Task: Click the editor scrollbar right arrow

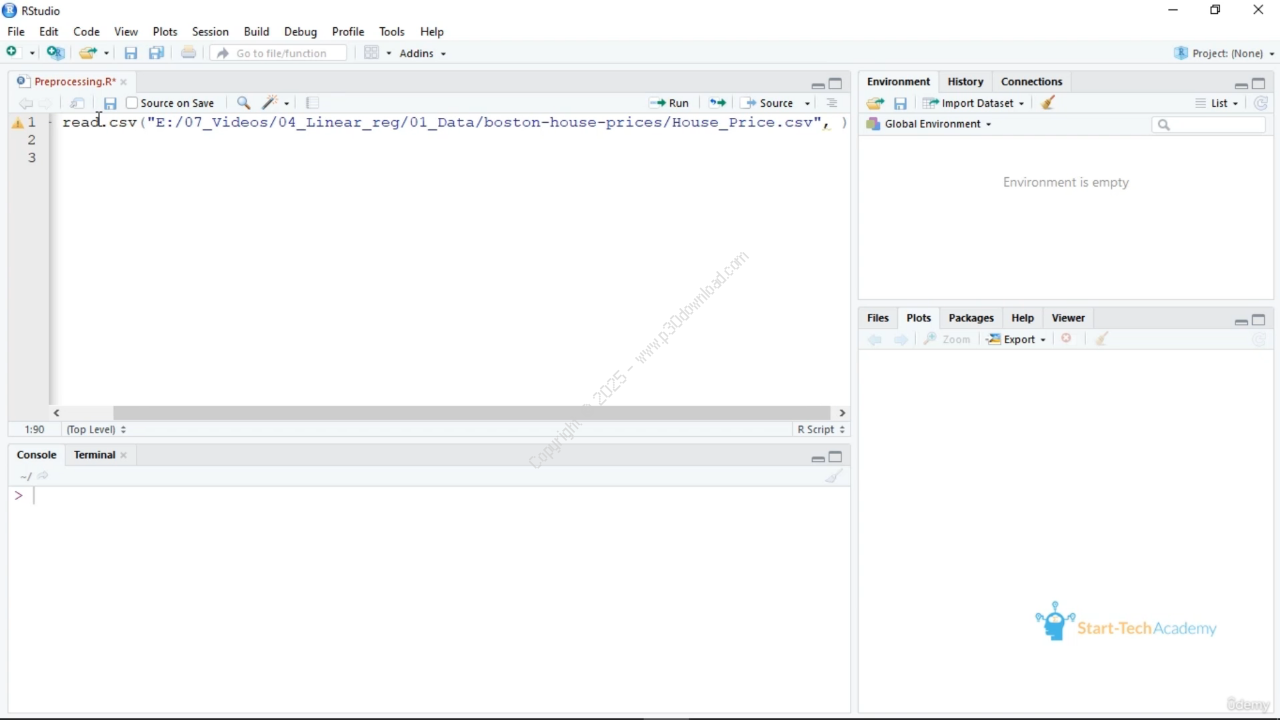Action: pyautogui.click(x=843, y=413)
